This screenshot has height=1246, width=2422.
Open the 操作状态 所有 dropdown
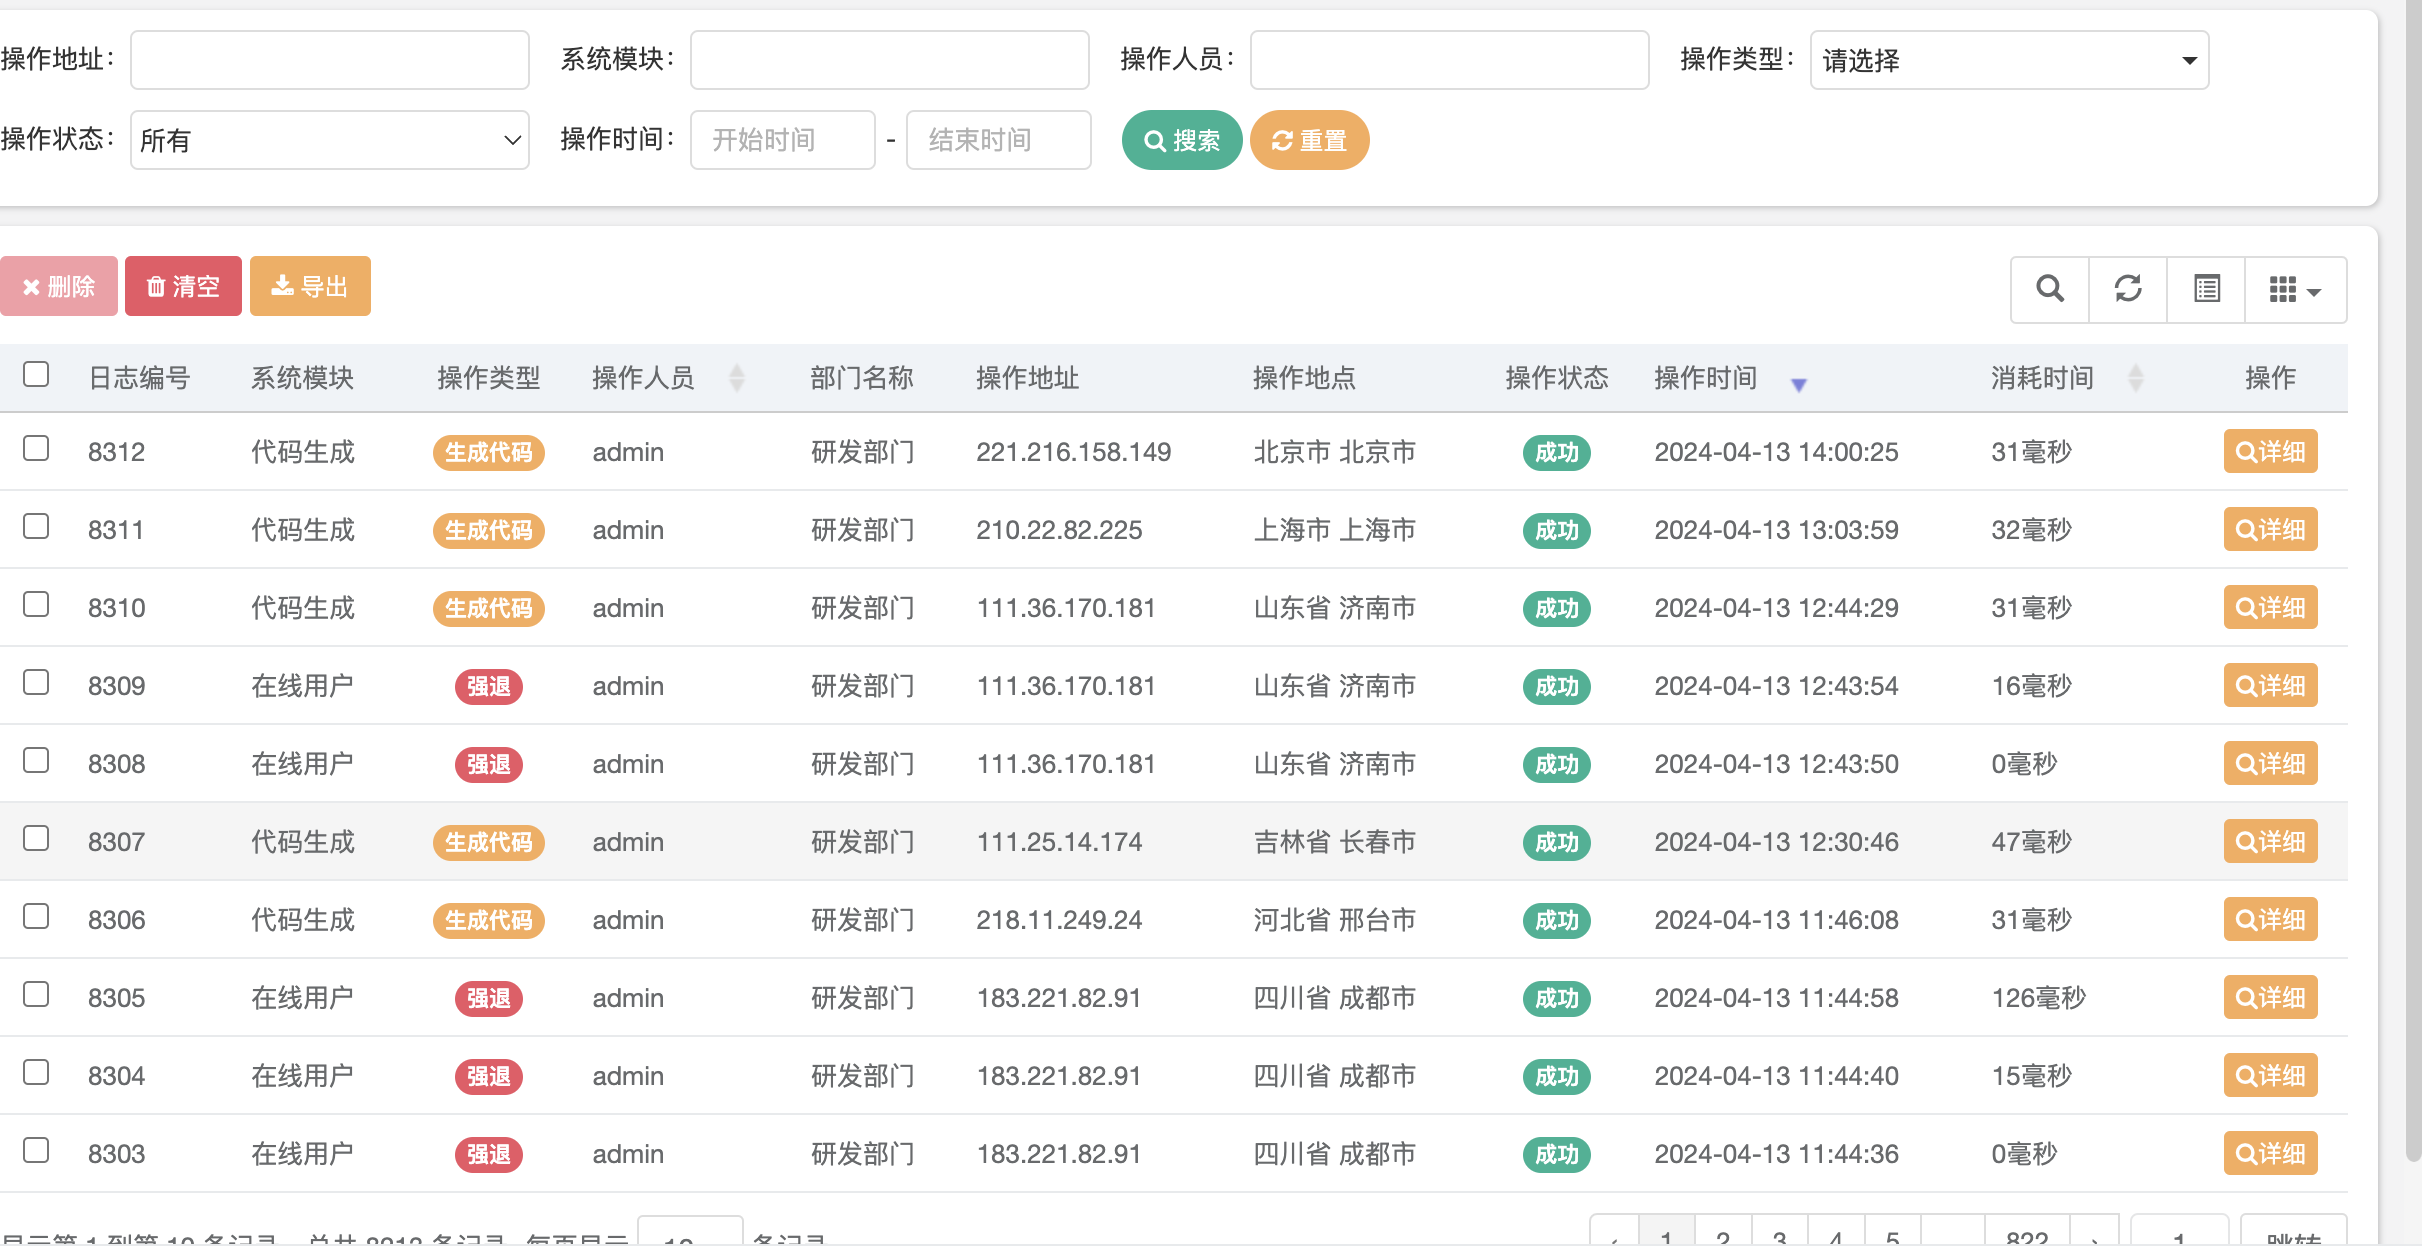point(329,140)
